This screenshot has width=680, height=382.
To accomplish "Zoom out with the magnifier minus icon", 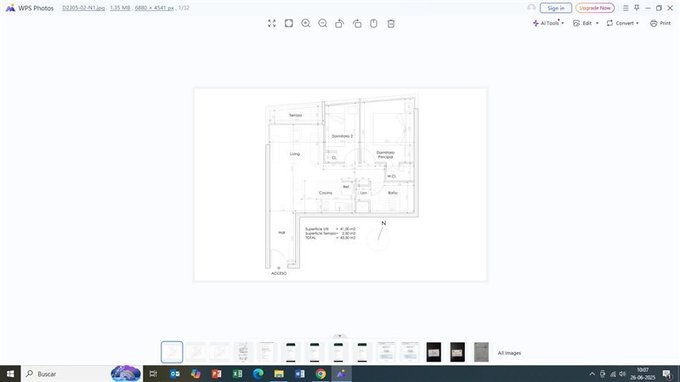I will click(323, 23).
